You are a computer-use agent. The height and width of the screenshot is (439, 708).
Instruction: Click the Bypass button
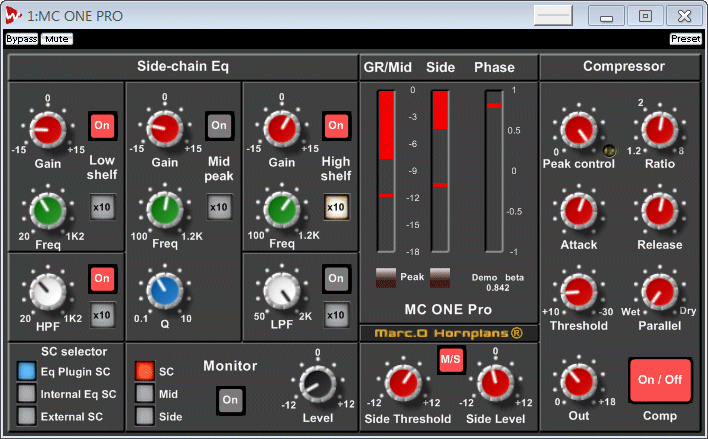pyautogui.click(x=22, y=39)
